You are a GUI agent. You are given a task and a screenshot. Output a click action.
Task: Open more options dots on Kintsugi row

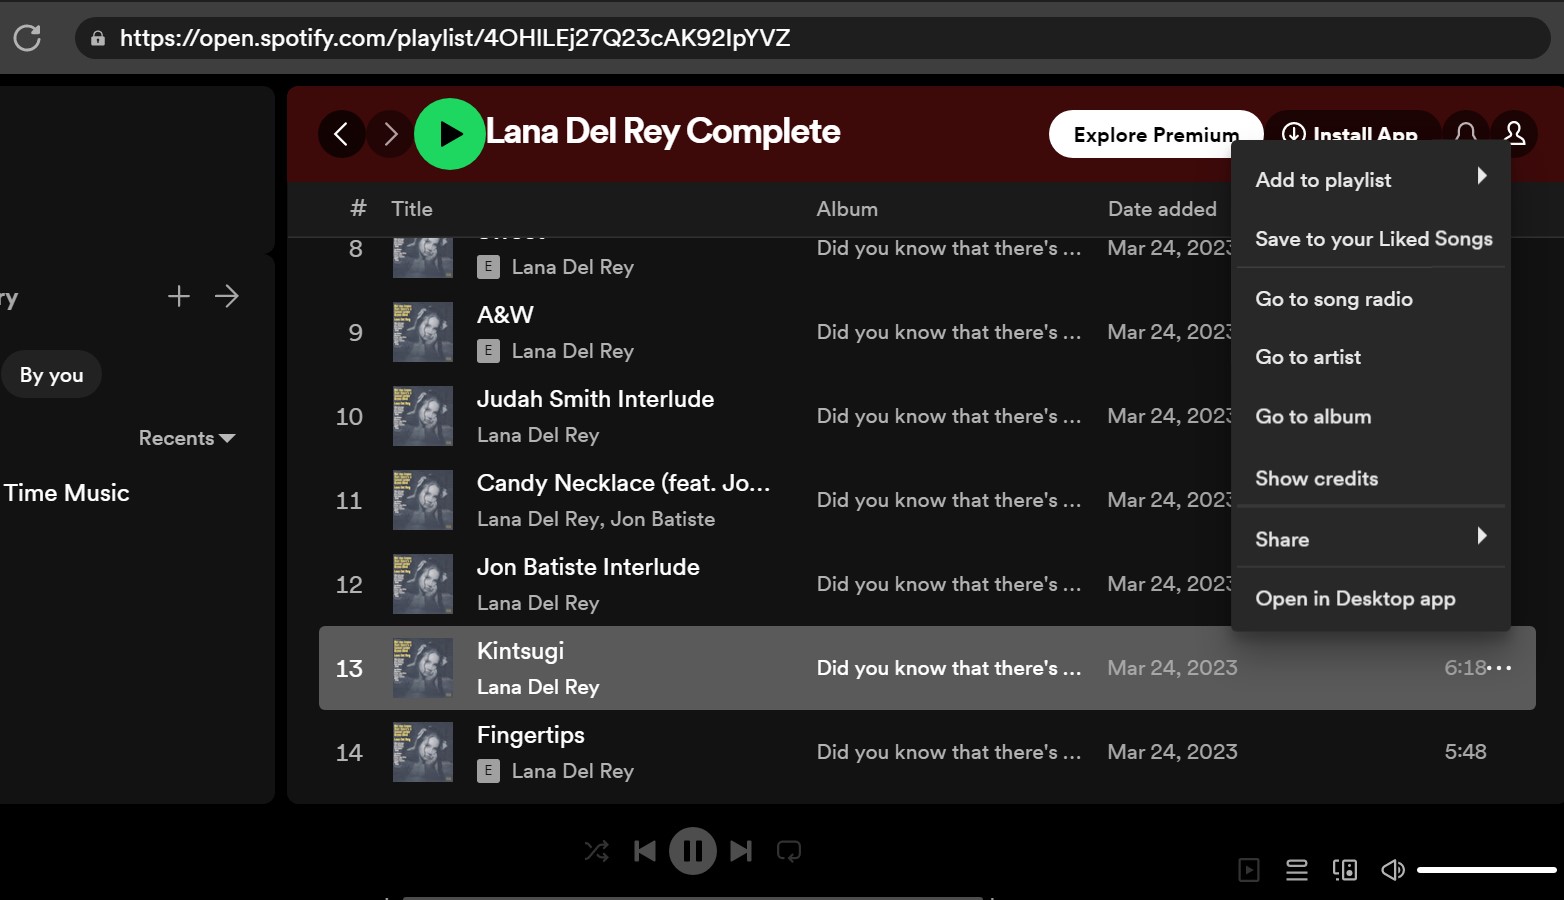coord(1500,668)
